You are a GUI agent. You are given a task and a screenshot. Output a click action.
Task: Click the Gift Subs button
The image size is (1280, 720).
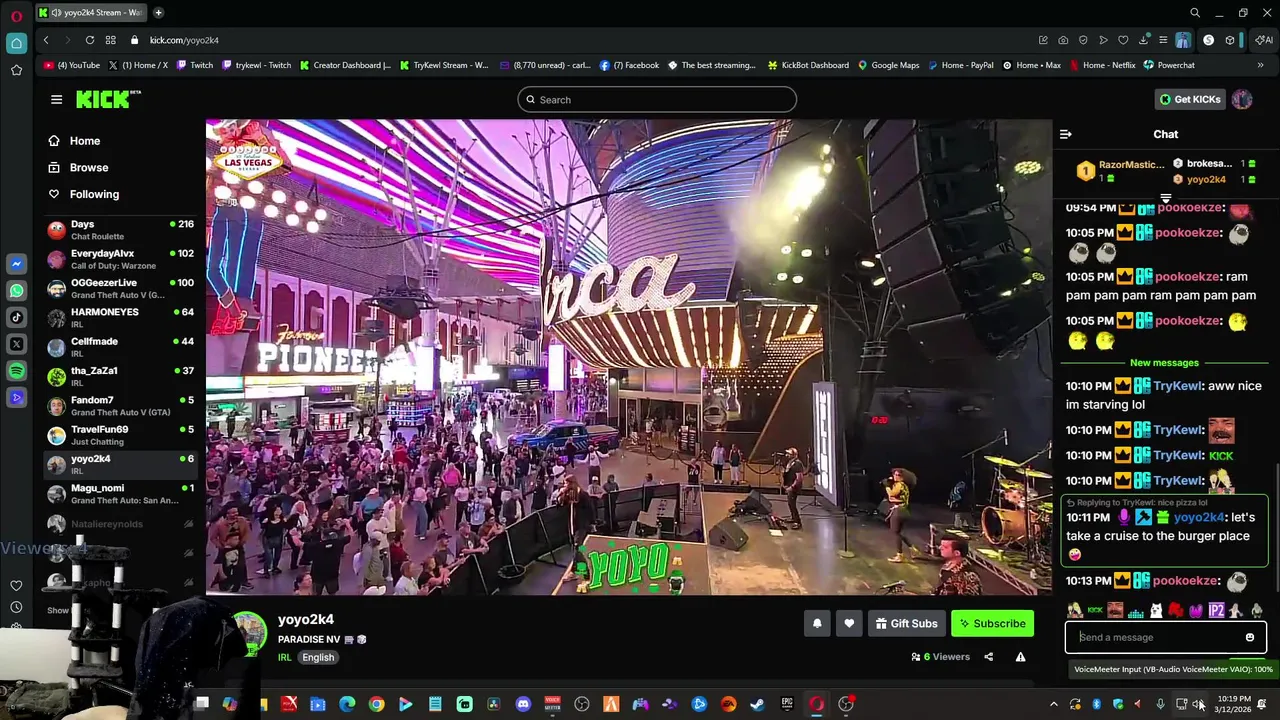pos(906,624)
